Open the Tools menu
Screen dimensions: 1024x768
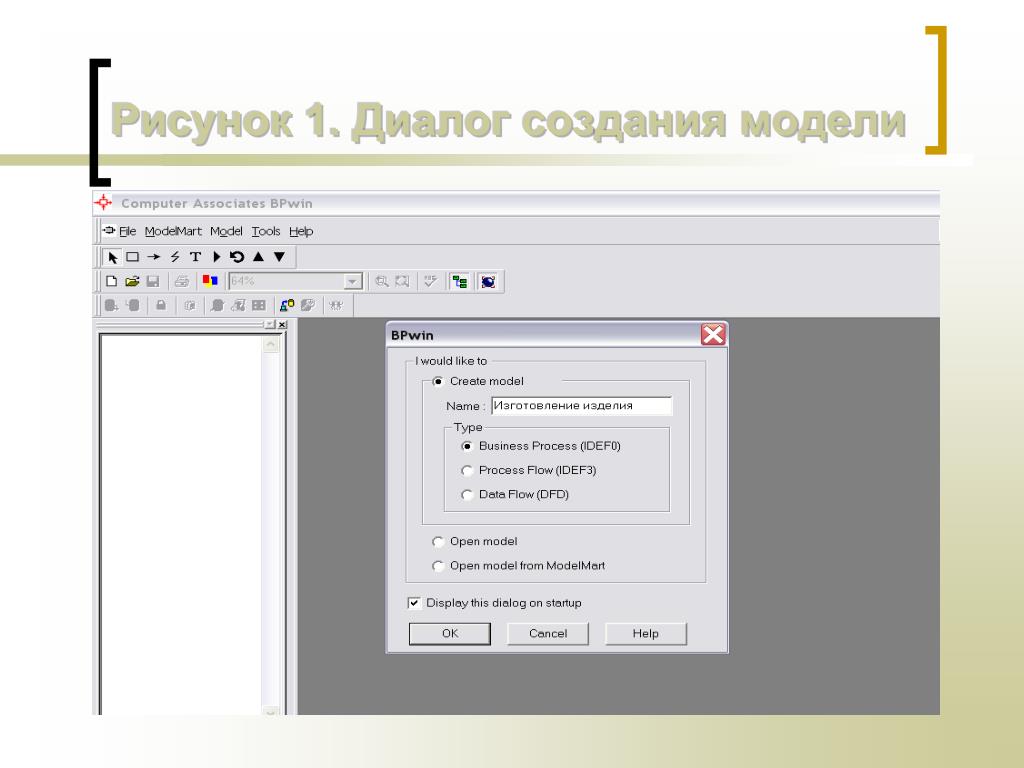(x=266, y=231)
